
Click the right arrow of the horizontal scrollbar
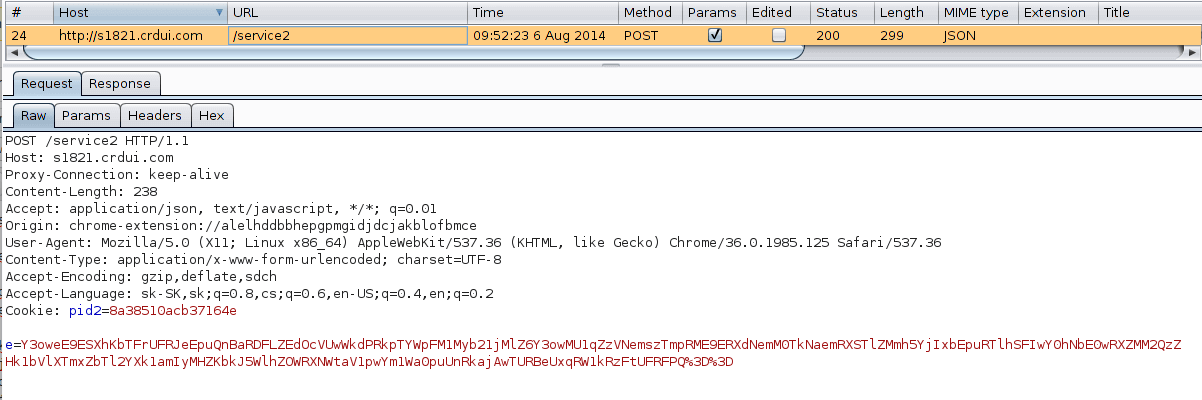pos(1193,51)
